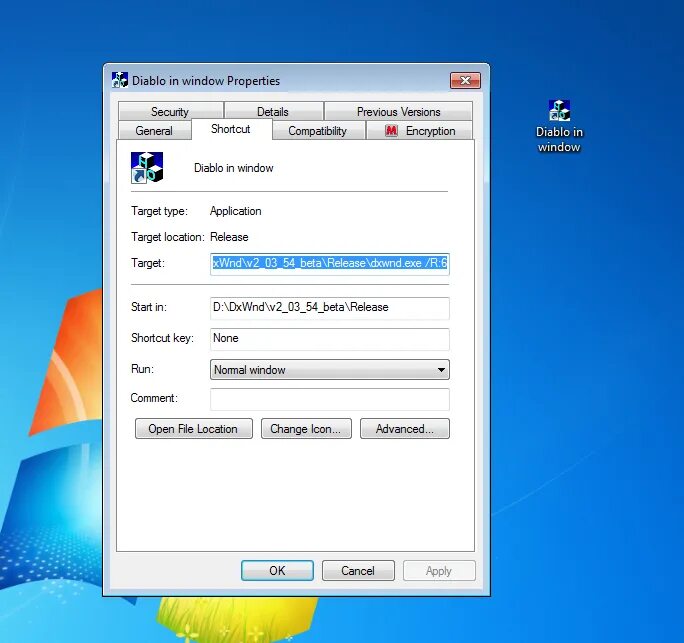Click the title bar icon of Properties dialog
The width and height of the screenshot is (684, 643).
tap(120, 80)
